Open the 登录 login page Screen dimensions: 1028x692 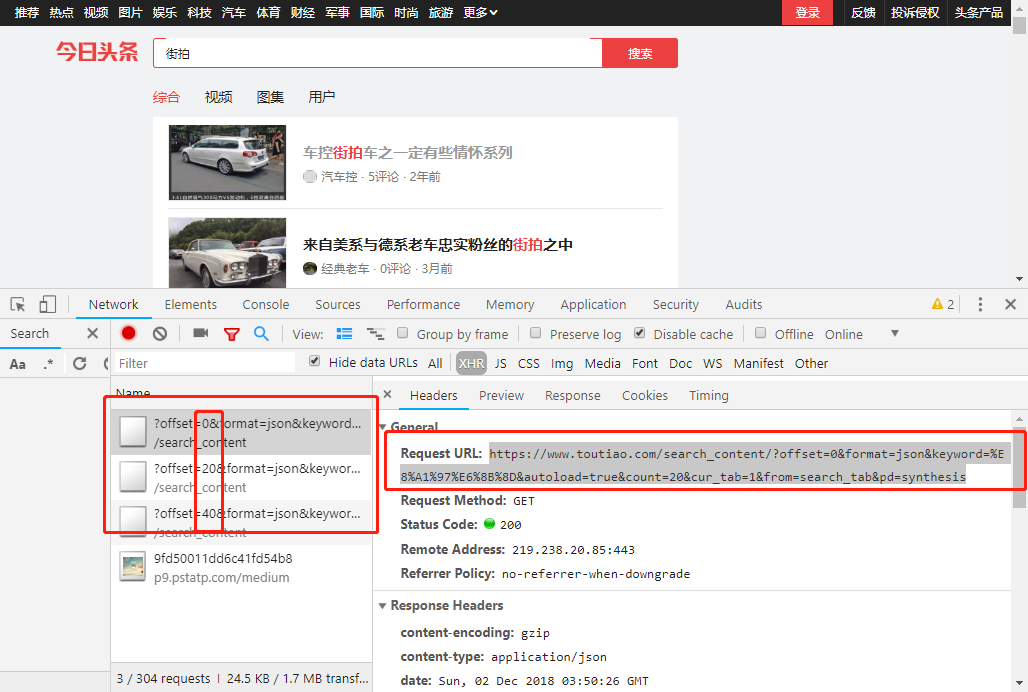807,13
